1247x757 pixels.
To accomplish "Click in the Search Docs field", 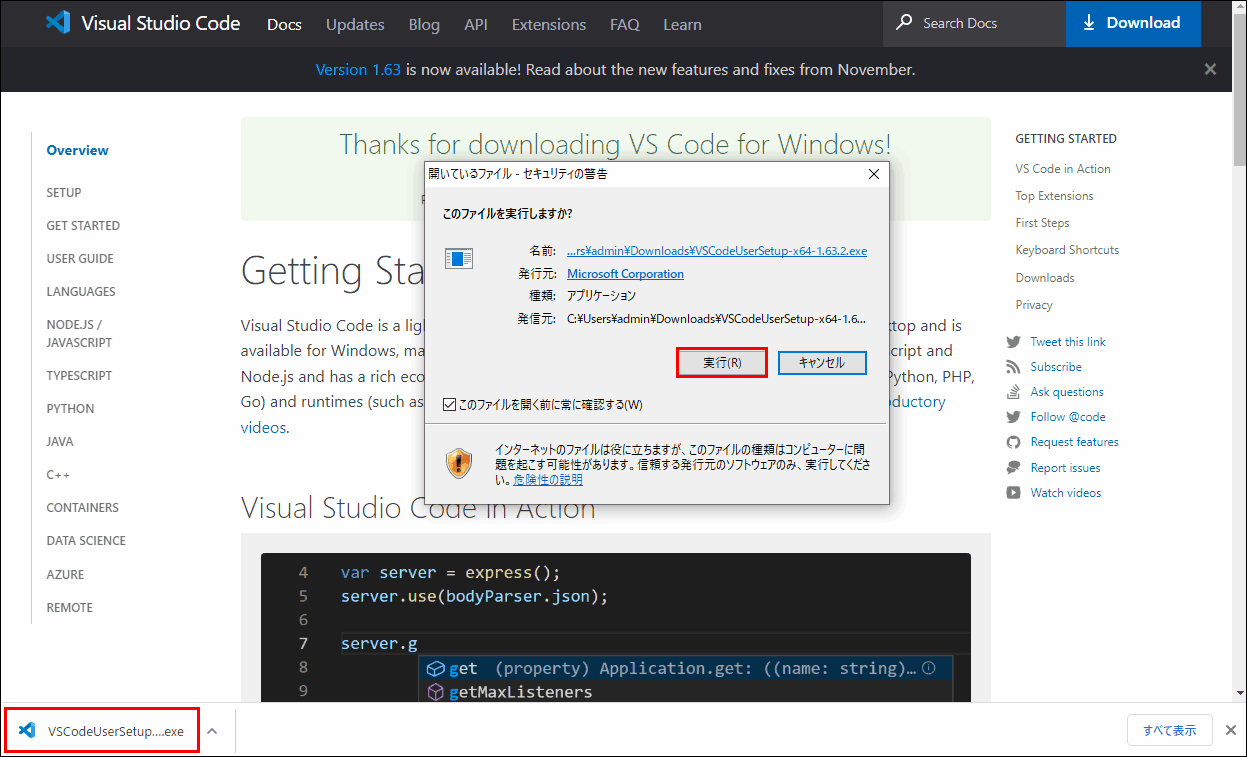I will coord(974,23).
